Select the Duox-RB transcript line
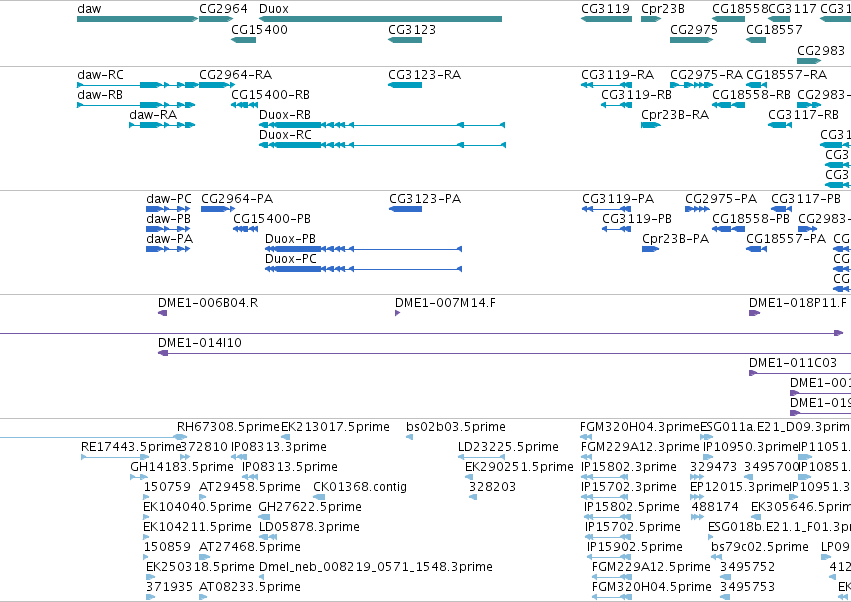 pyautogui.click(x=382, y=125)
